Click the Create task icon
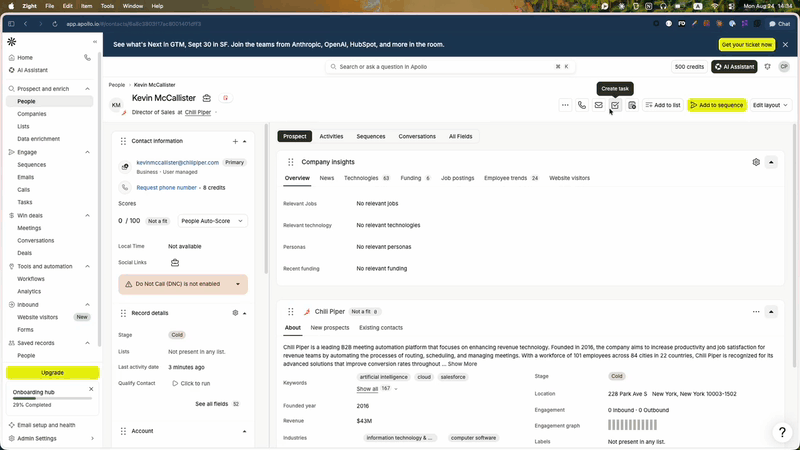Viewport: 800px width, 450px height. pyautogui.click(x=615, y=105)
